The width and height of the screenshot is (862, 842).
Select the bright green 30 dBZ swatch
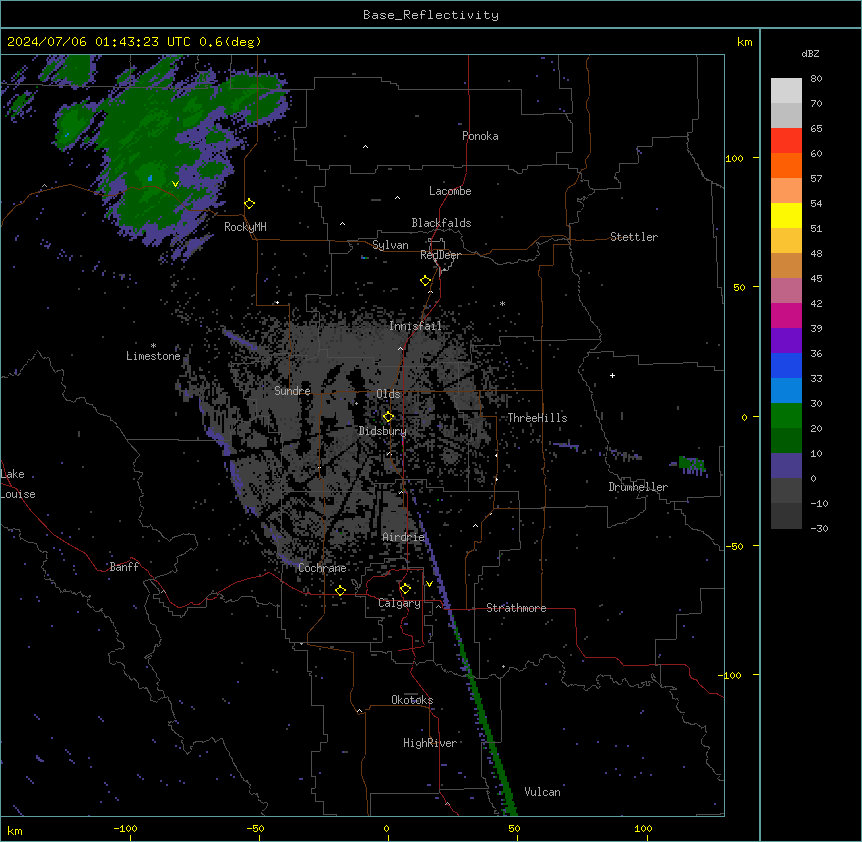[786, 416]
